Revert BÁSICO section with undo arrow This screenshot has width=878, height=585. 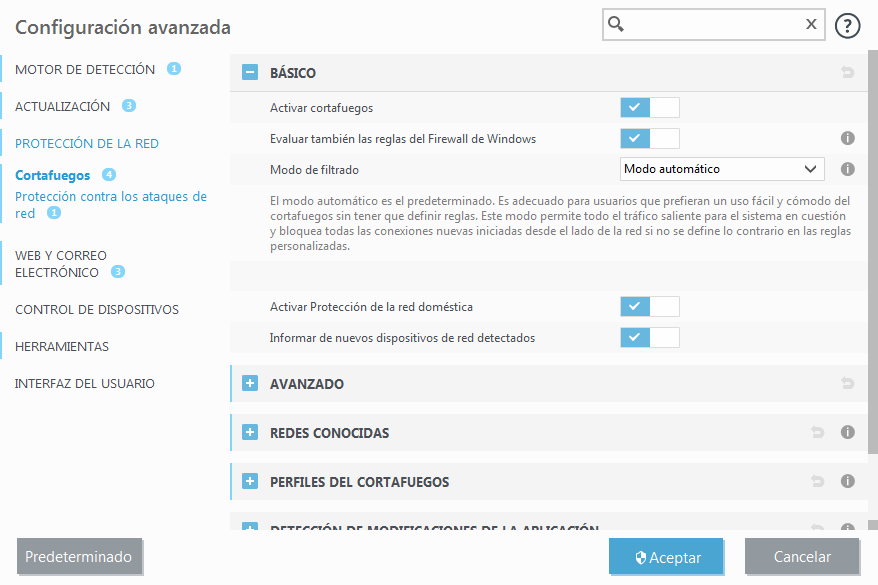(847, 72)
